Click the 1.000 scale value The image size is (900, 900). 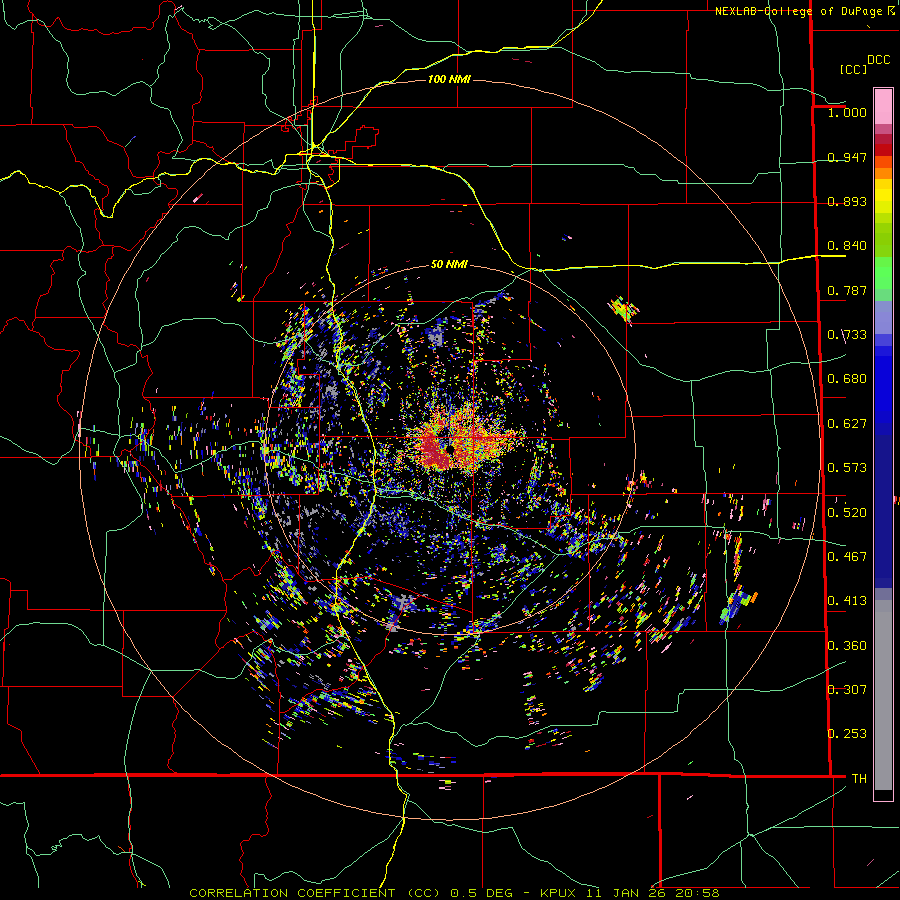[x=847, y=112]
